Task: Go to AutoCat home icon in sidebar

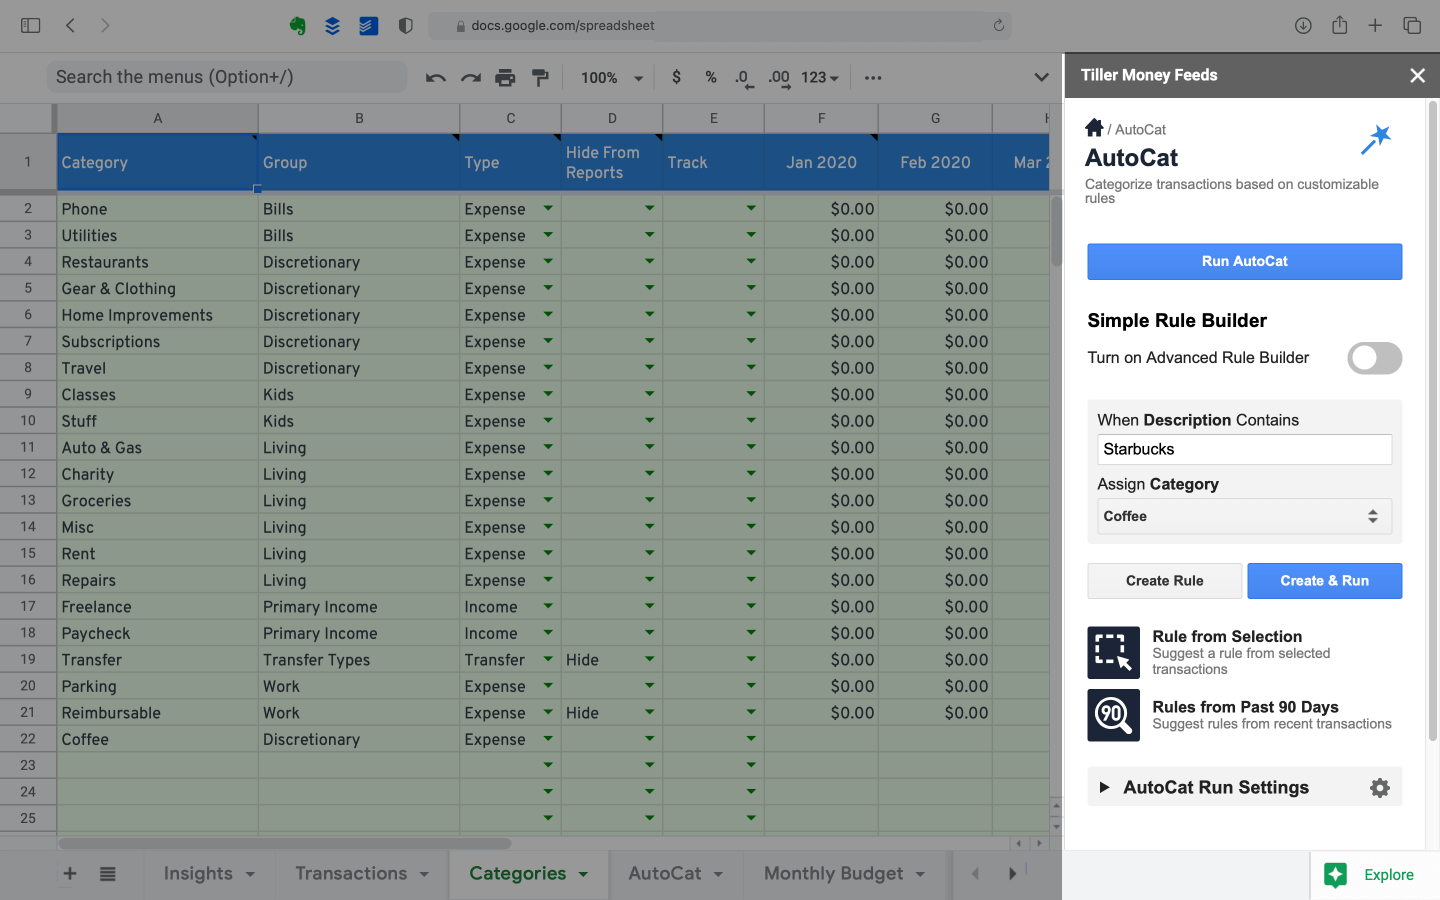Action: pos(1094,128)
